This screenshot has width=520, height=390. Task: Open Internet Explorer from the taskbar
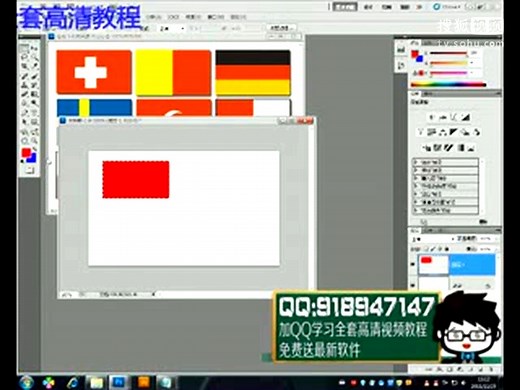73,382
